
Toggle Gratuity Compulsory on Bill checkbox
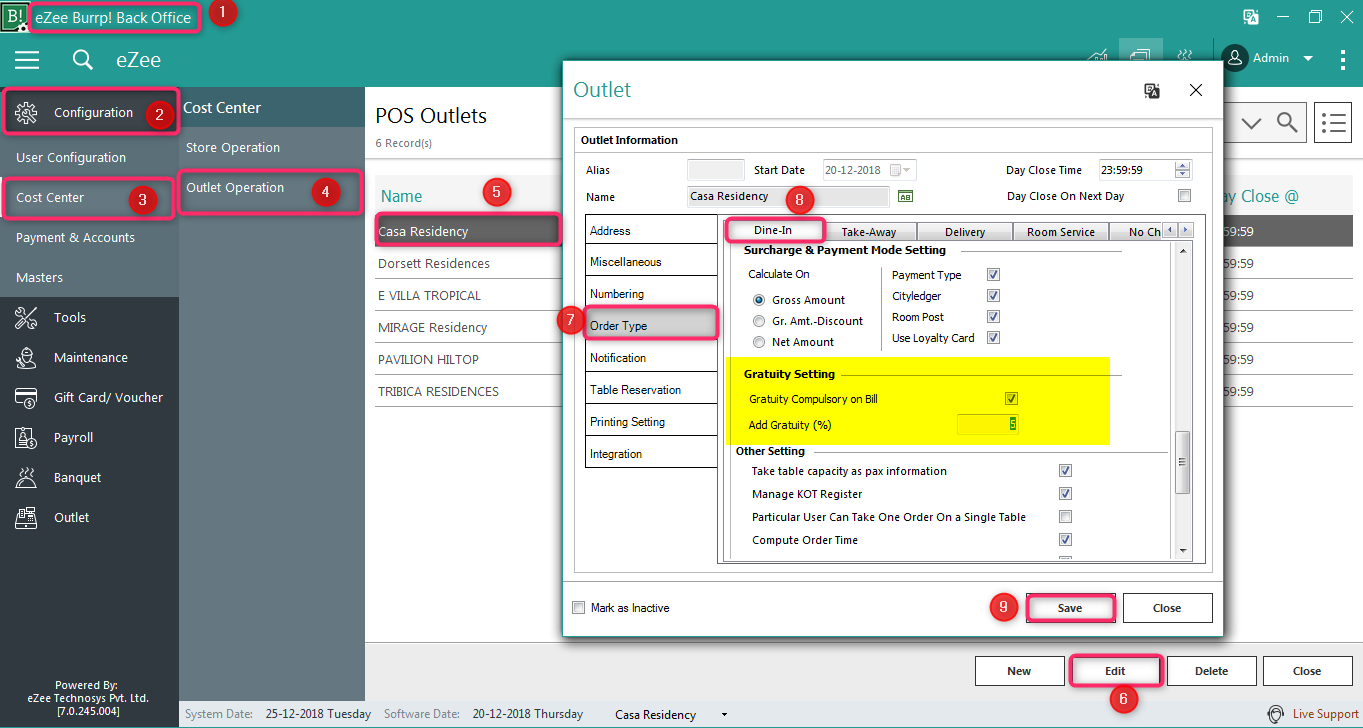[x=1011, y=398]
